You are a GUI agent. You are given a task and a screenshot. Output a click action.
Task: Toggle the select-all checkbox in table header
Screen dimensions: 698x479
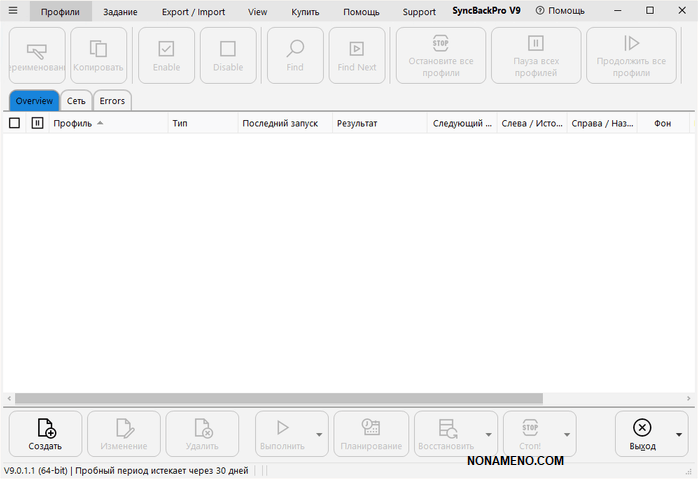[14, 123]
